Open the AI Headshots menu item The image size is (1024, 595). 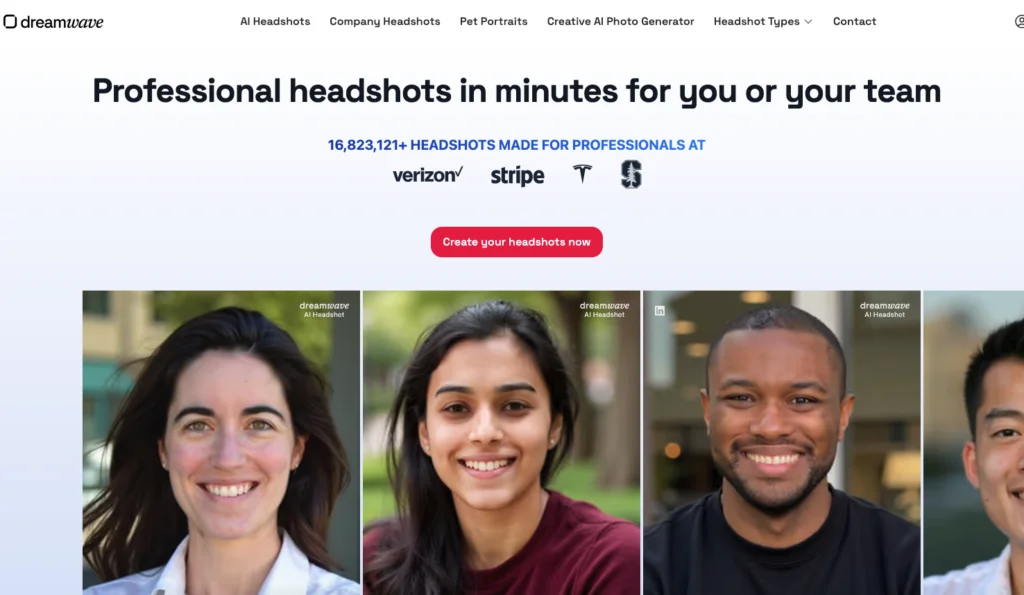click(275, 22)
